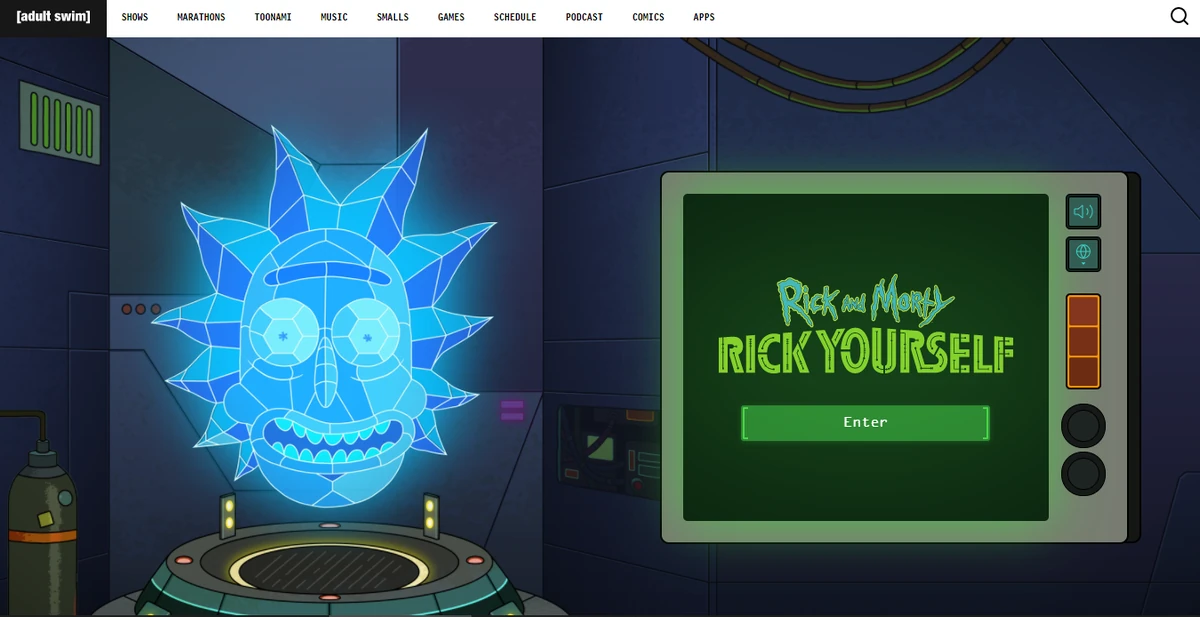
Task: Select the SCHEDULE tab
Action: coord(514,16)
